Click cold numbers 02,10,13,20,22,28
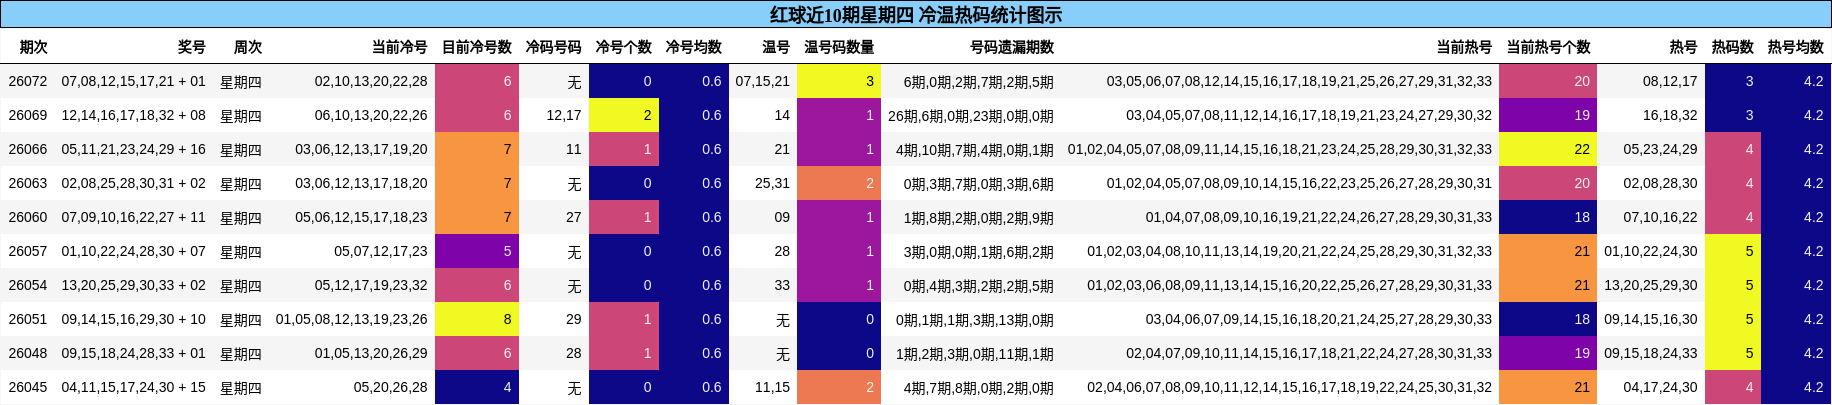Viewport: 1832px width, 405px height. [x=371, y=81]
